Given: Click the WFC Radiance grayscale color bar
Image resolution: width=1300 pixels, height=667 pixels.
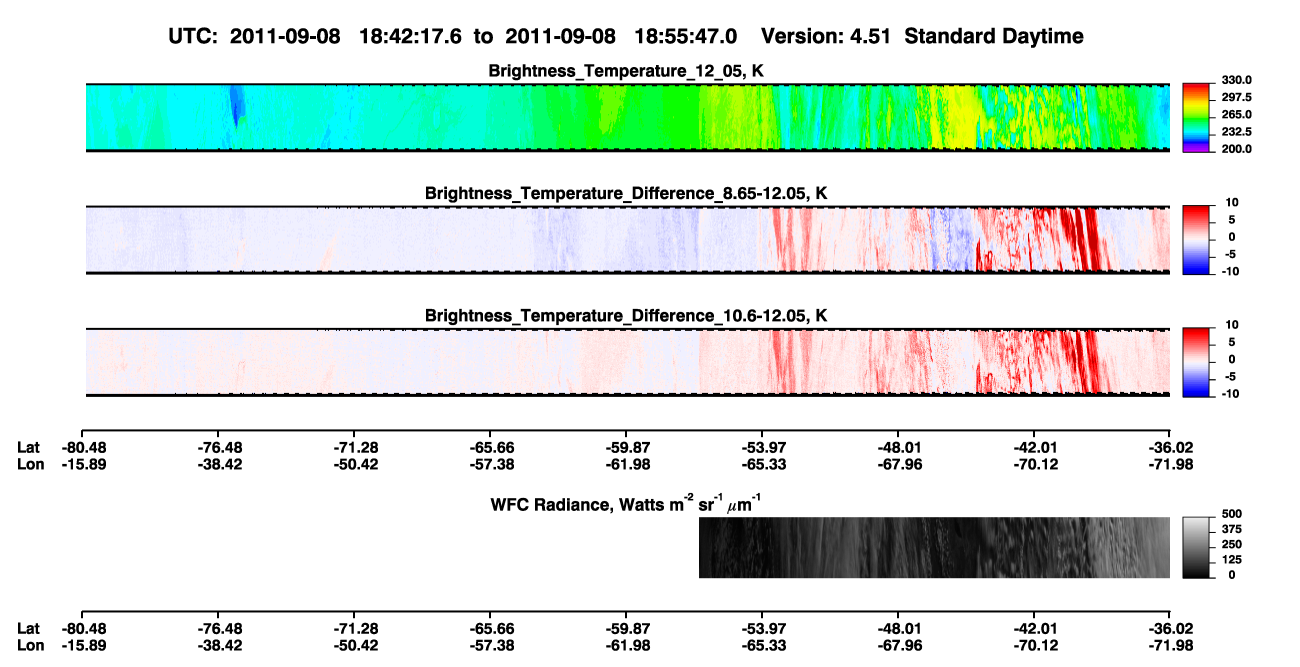Looking at the screenshot, I should (x=1196, y=547).
